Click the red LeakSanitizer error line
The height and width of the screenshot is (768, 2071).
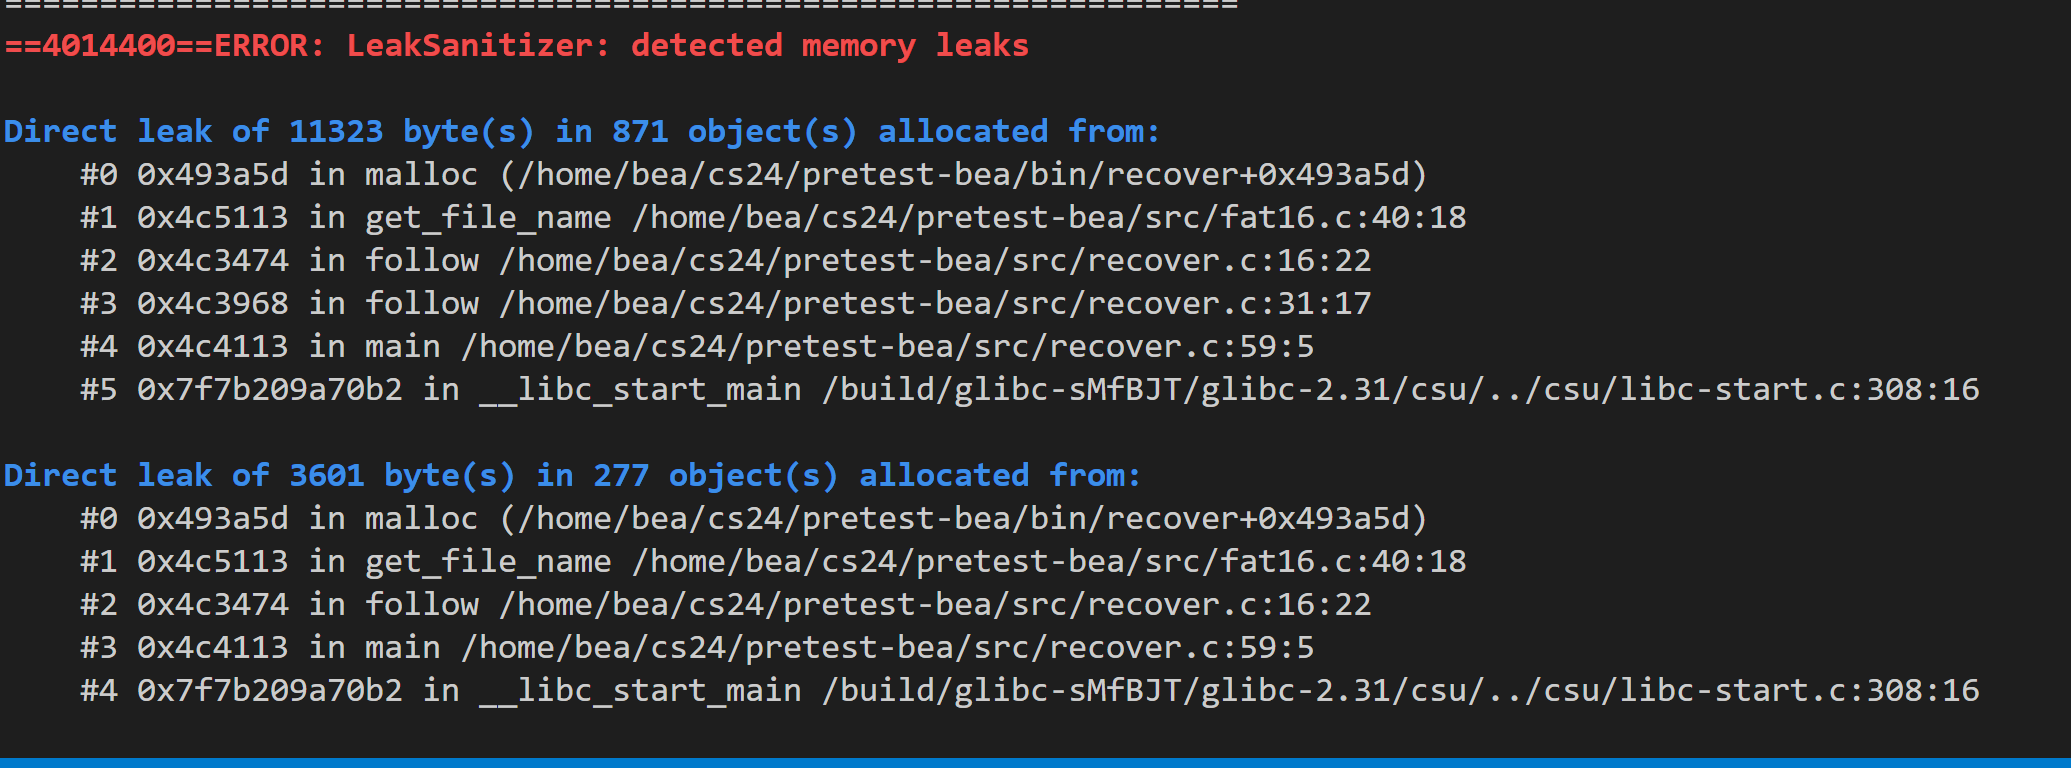click(x=516, y=46)
